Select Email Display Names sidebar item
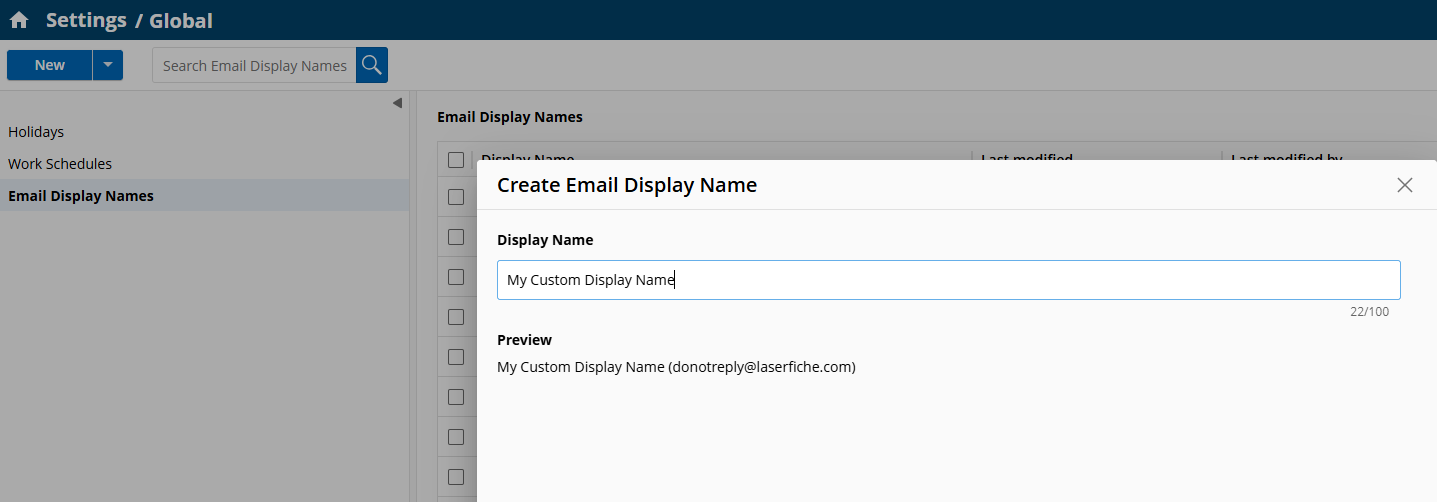The height and width of the screenshot is (502, 1437). (x=81, y=196)
